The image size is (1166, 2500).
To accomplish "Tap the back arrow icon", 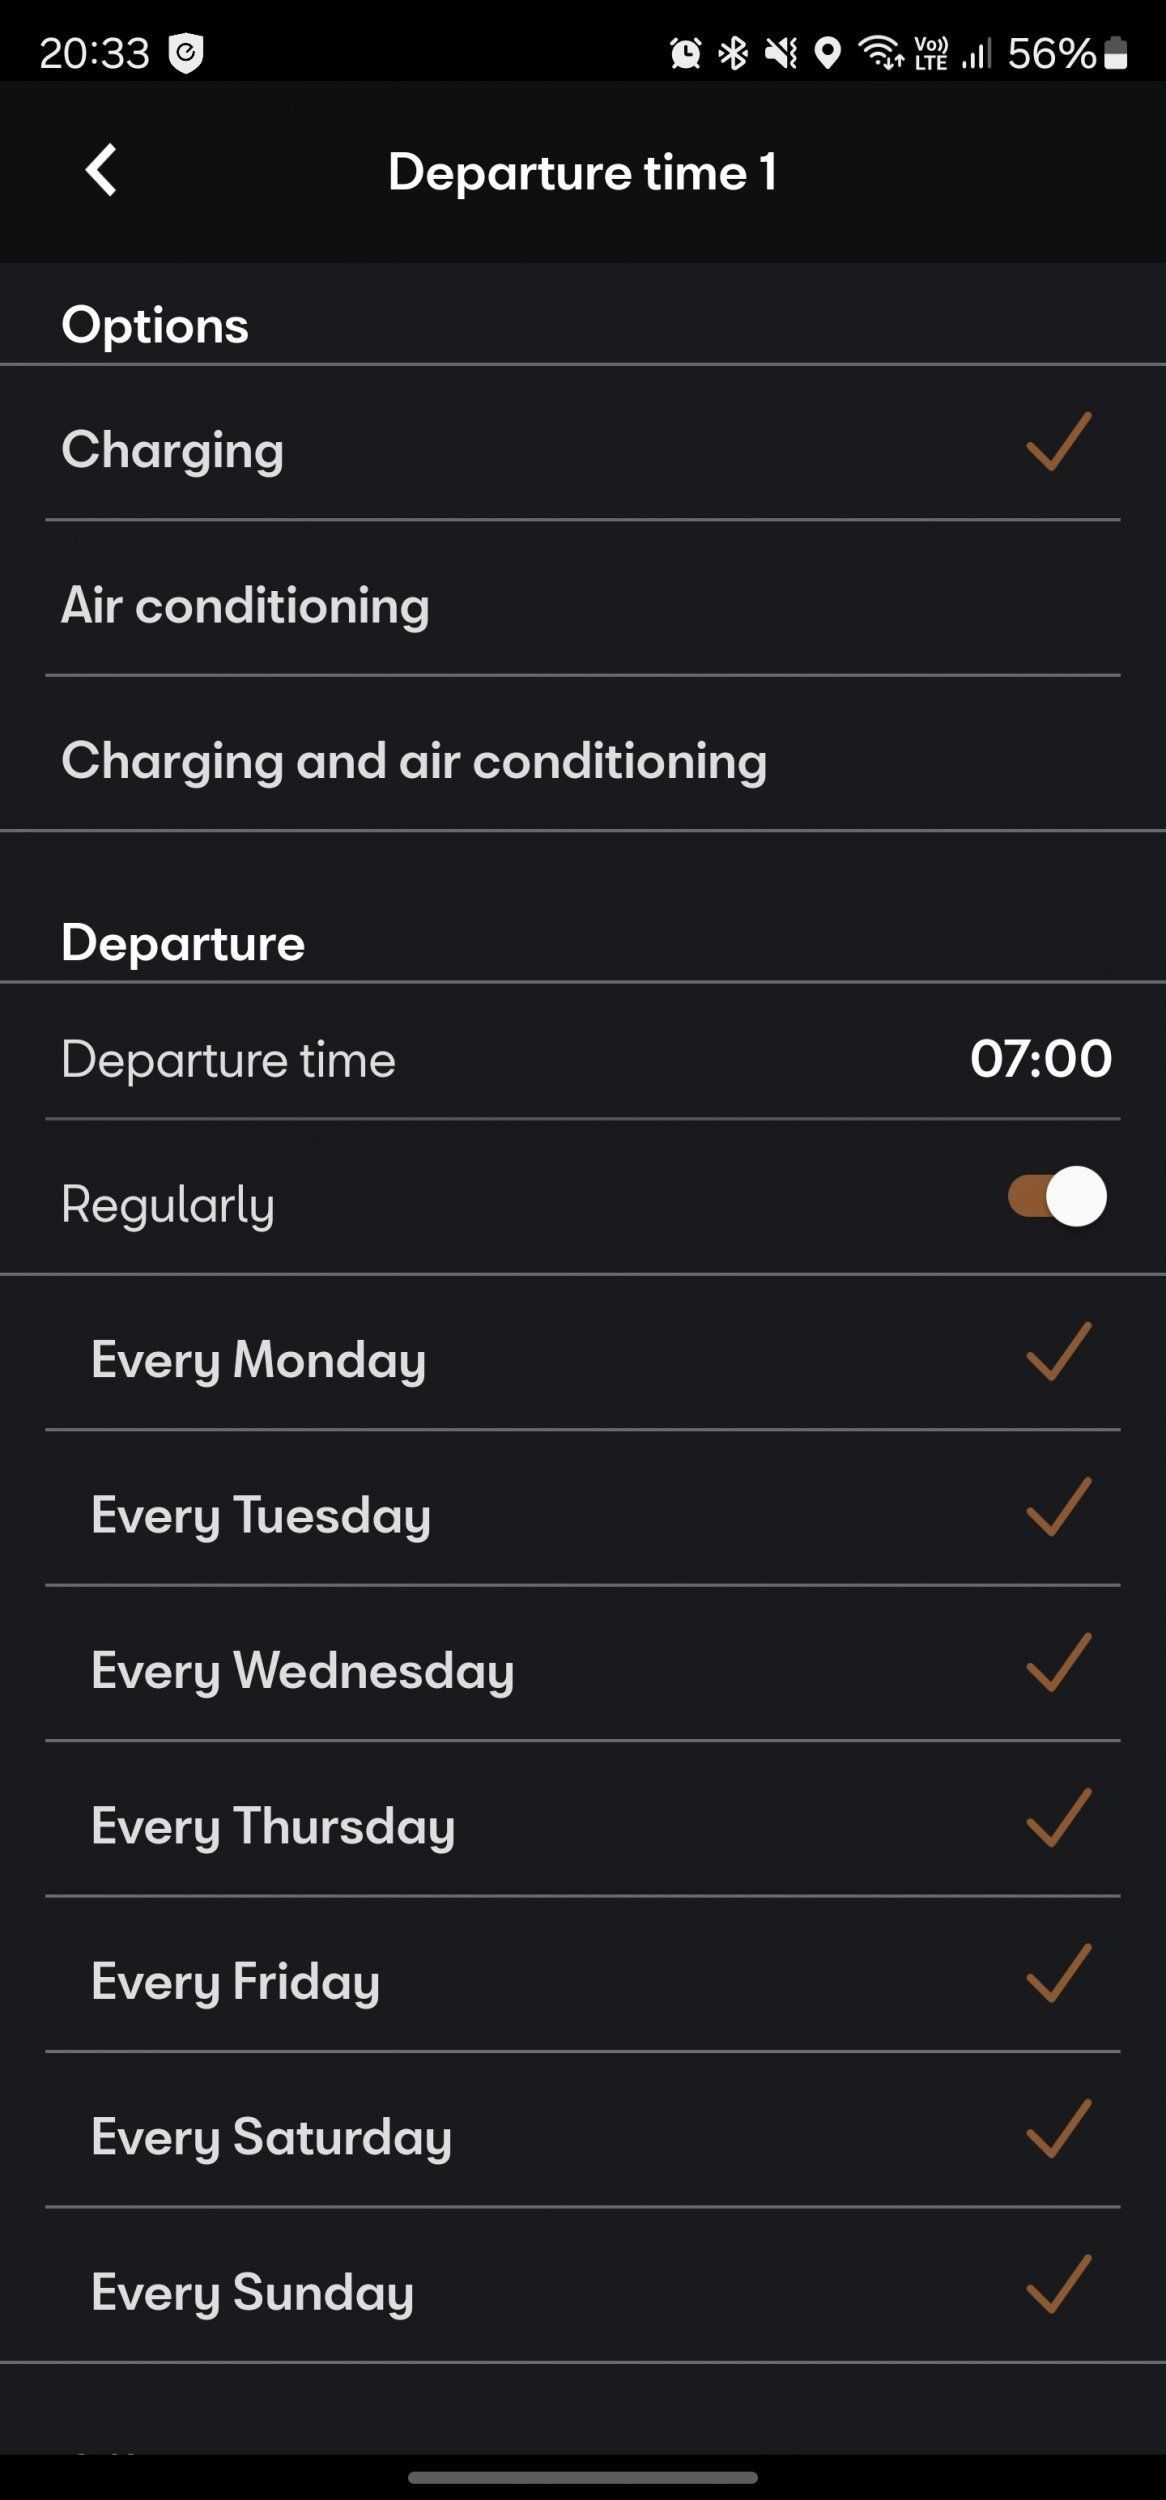I will 101,170.
